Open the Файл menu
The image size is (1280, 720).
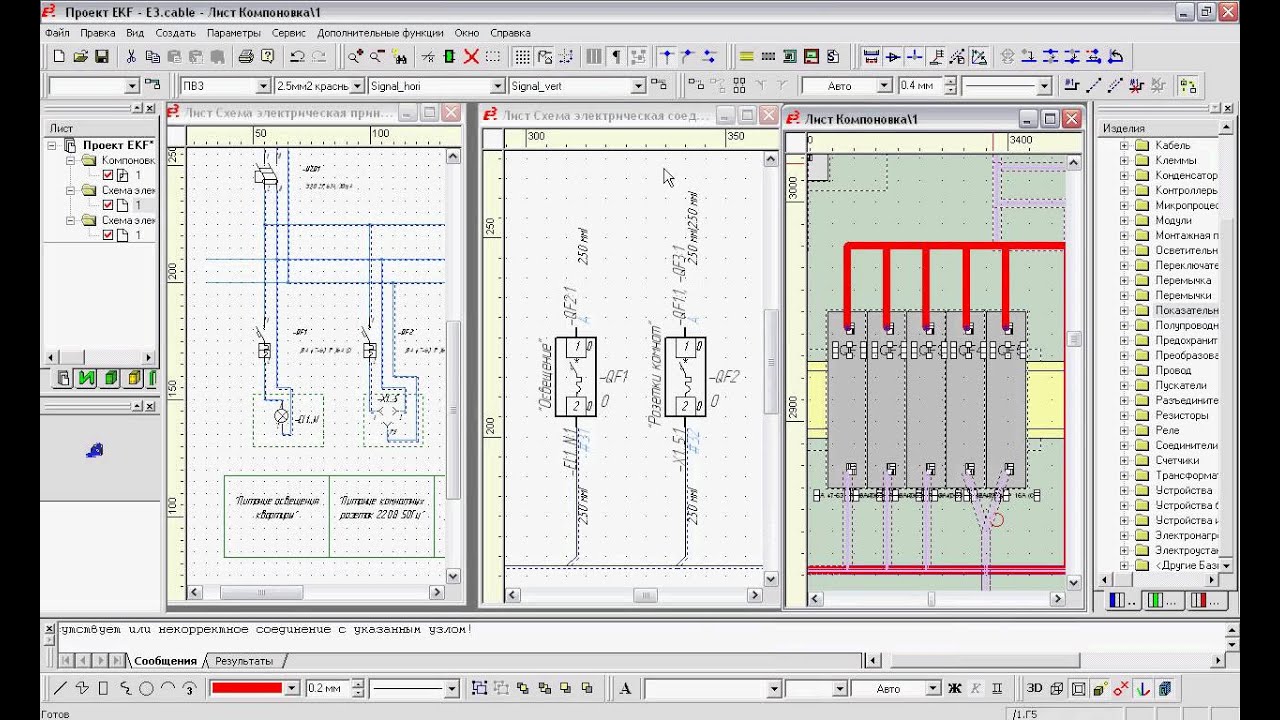click(57, 33)
